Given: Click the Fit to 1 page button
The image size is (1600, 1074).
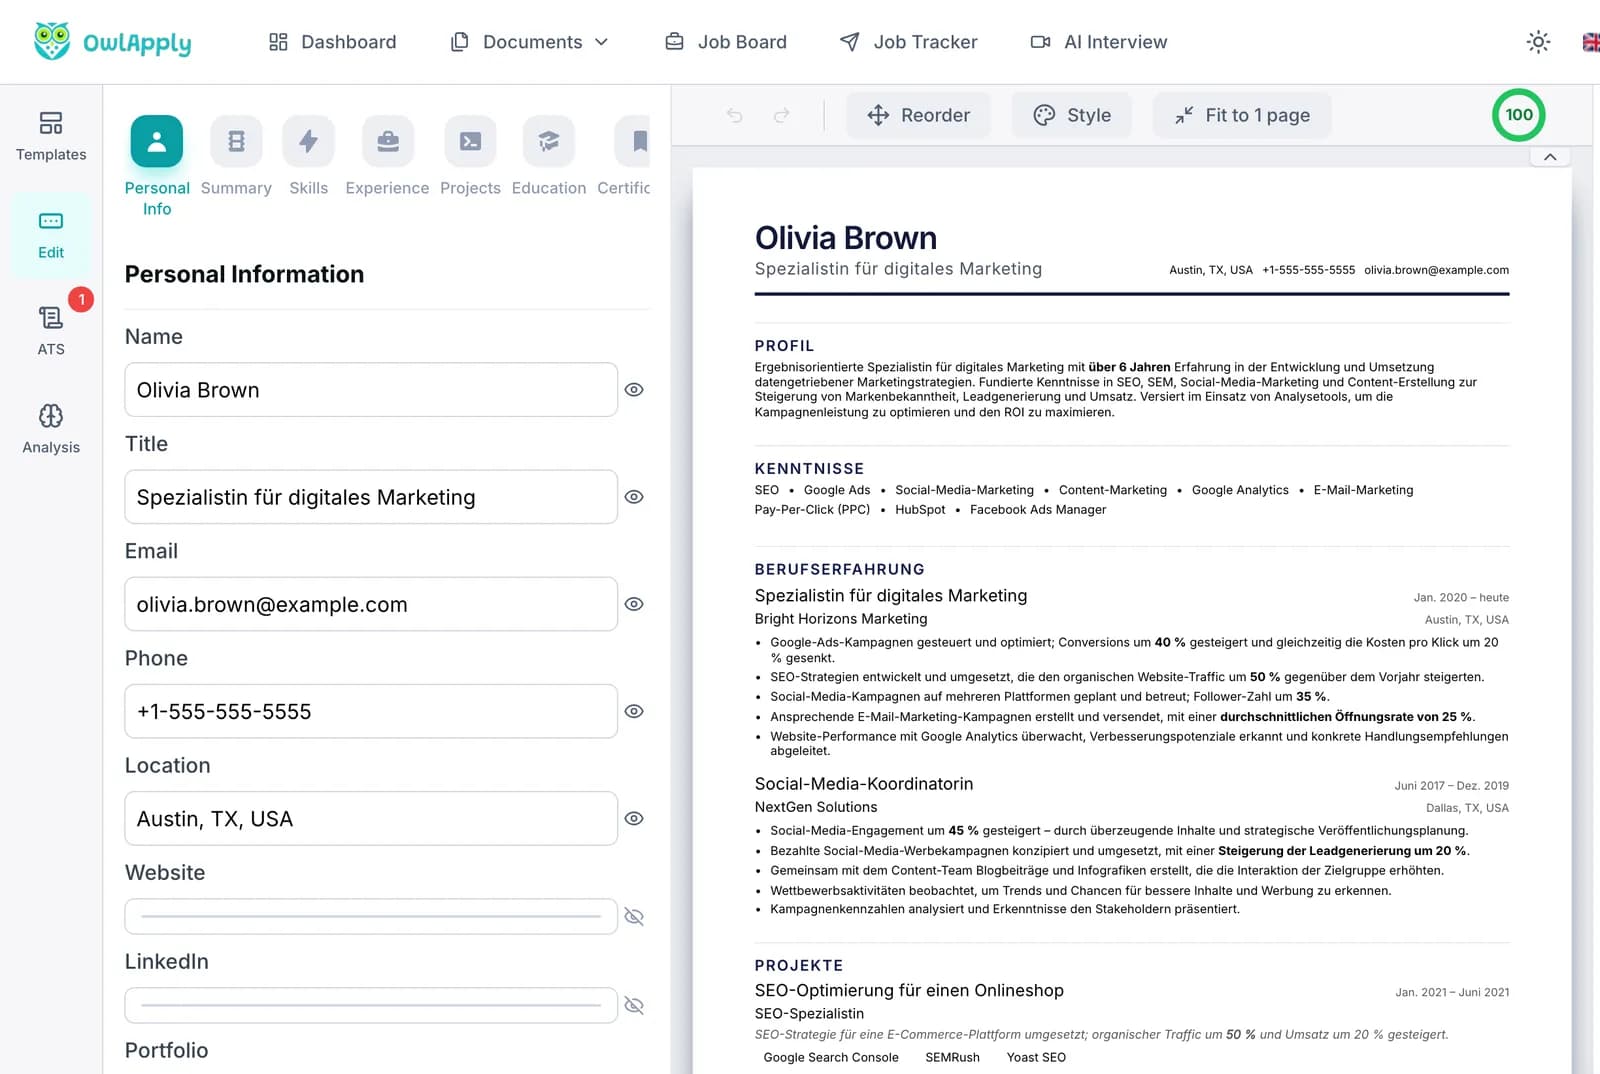Looking at the screenshot, I should 1243,115.
